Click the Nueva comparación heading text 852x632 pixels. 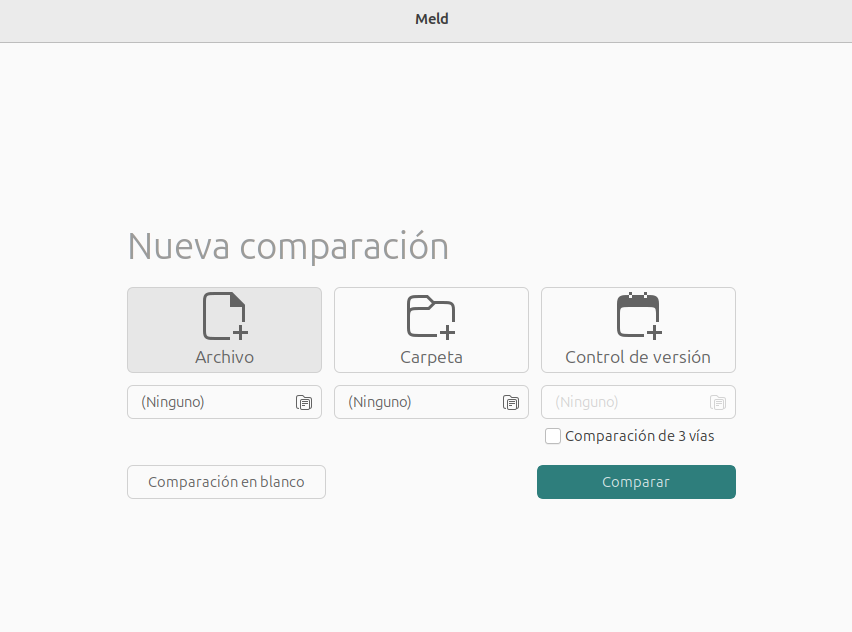[288, 247]
